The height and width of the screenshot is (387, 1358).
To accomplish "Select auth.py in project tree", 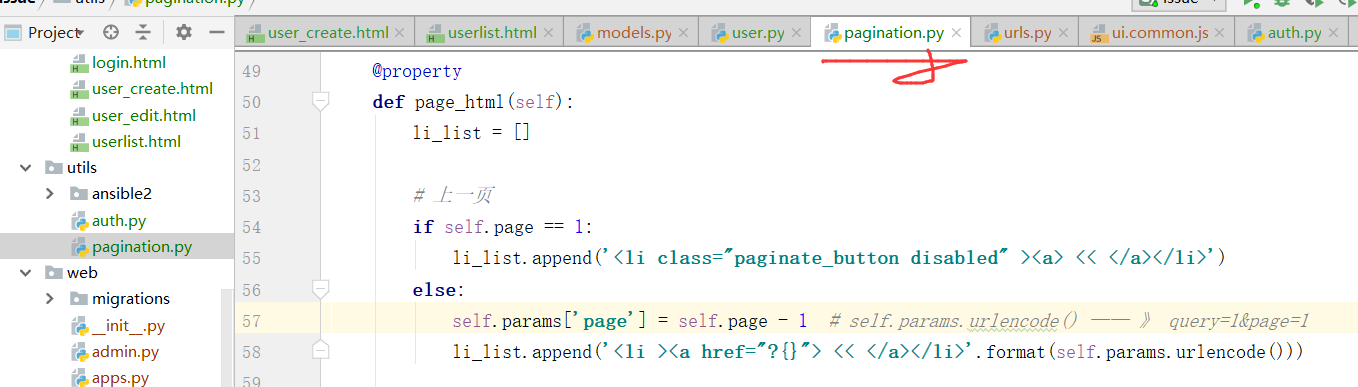I will click(119, 220).
